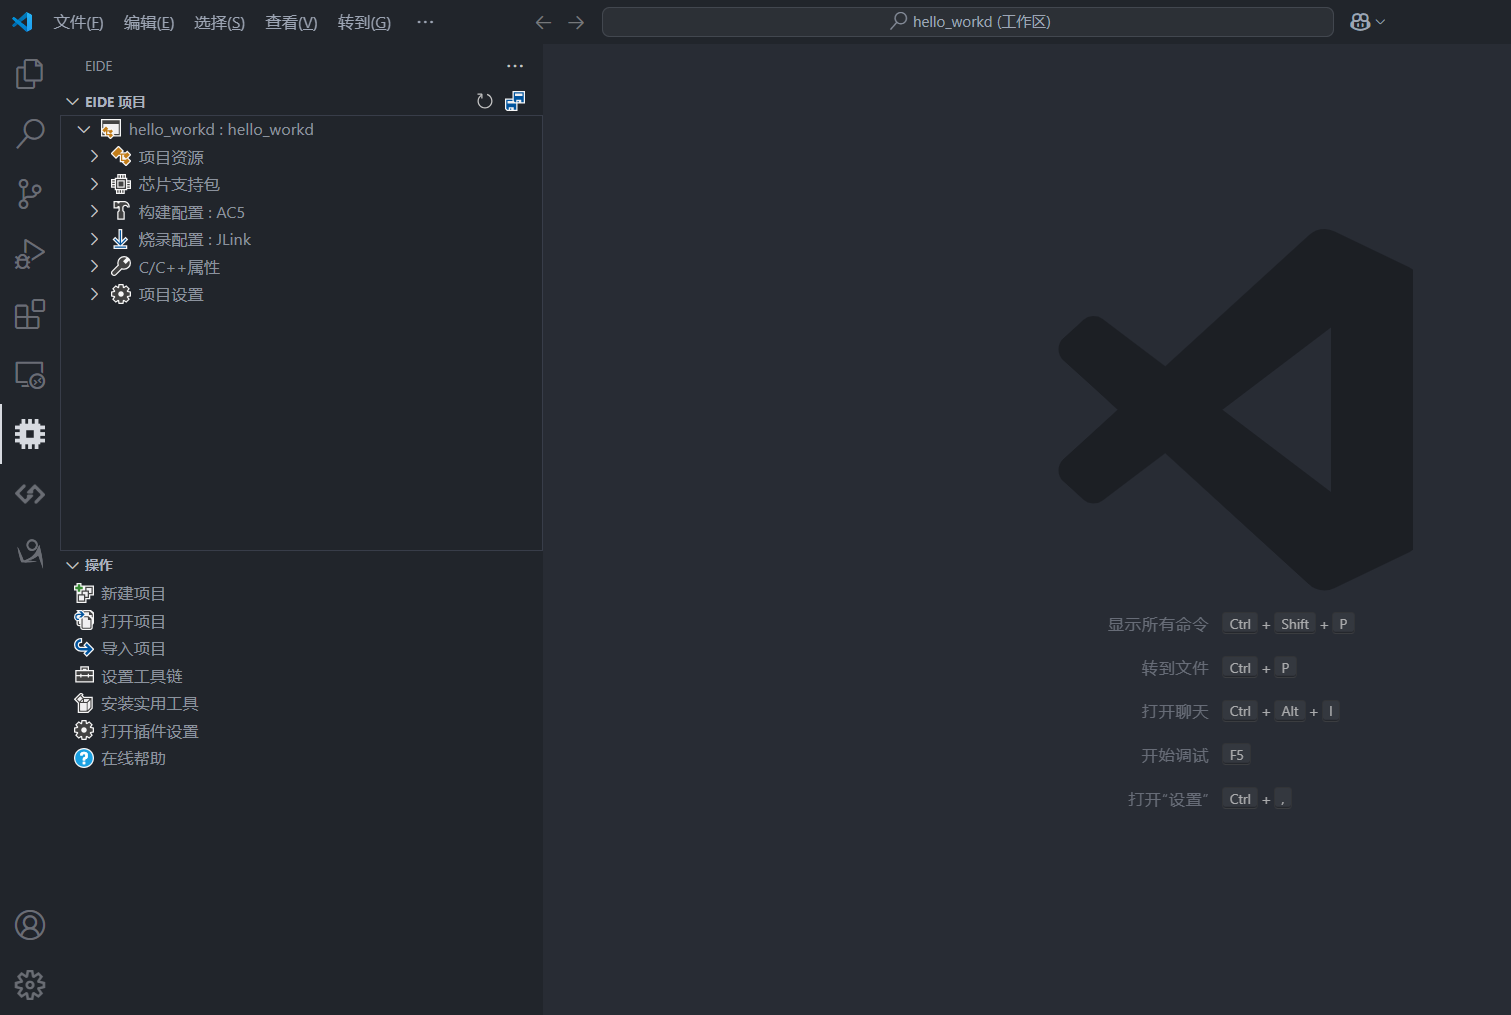
Task: Collapse the hello_workd project node
Action: 84,129
